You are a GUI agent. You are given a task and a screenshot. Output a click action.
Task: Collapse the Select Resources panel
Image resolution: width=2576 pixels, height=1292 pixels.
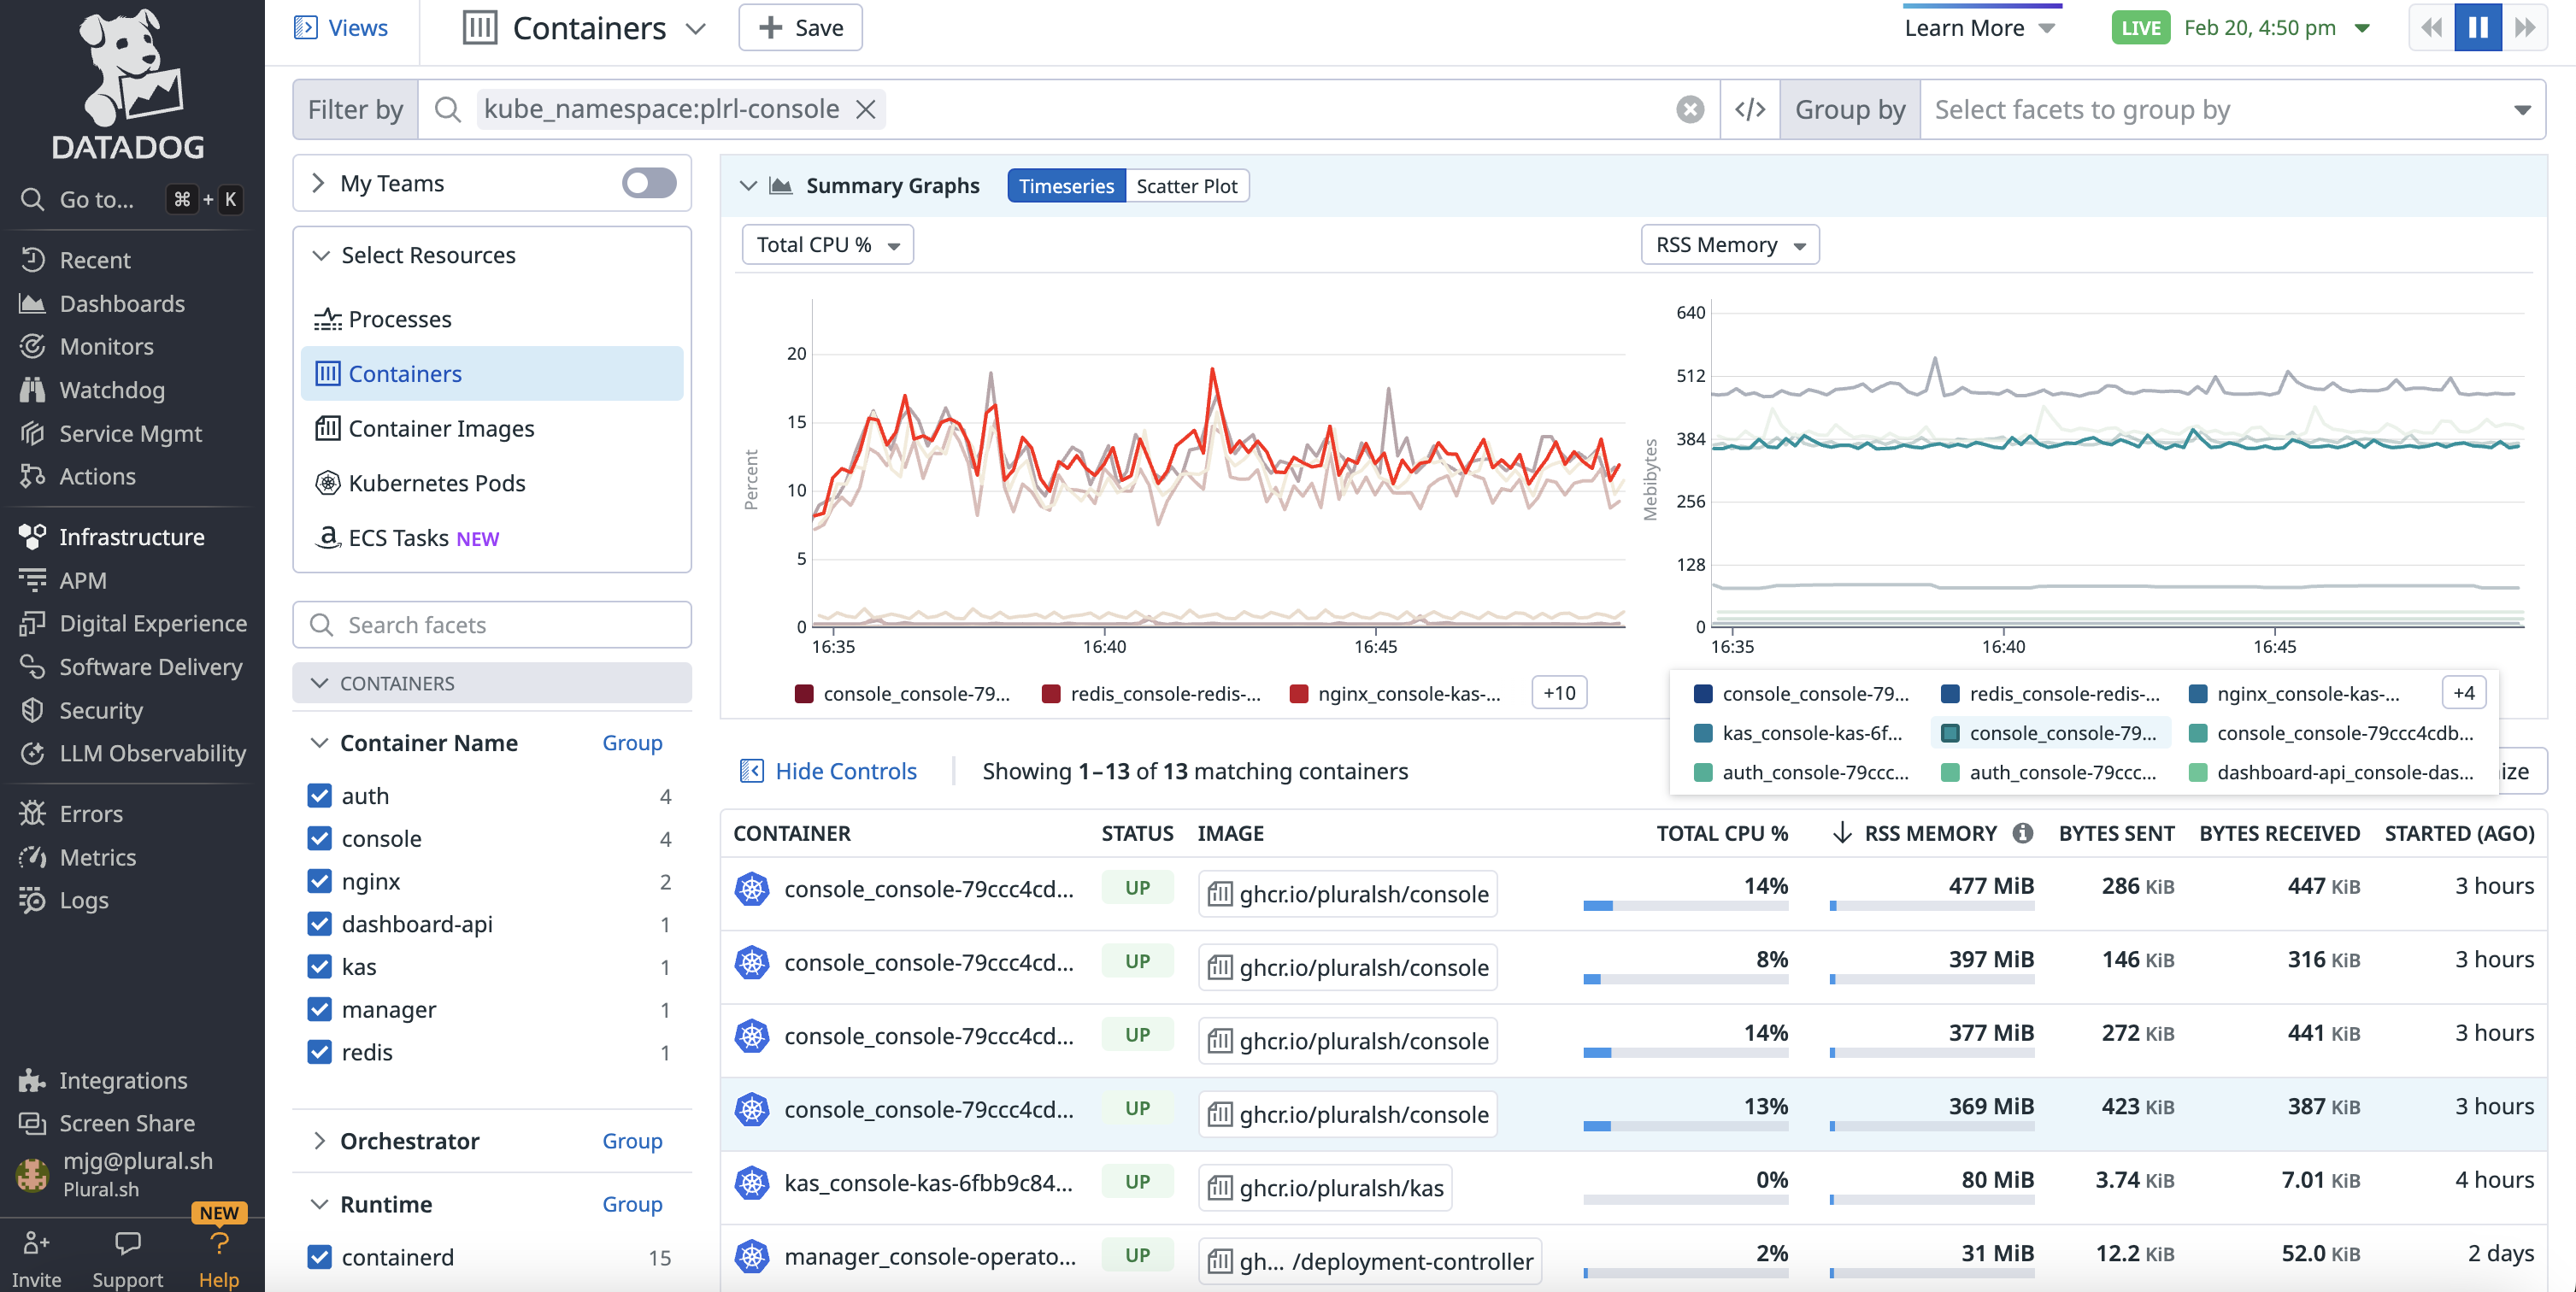[321, 255]
